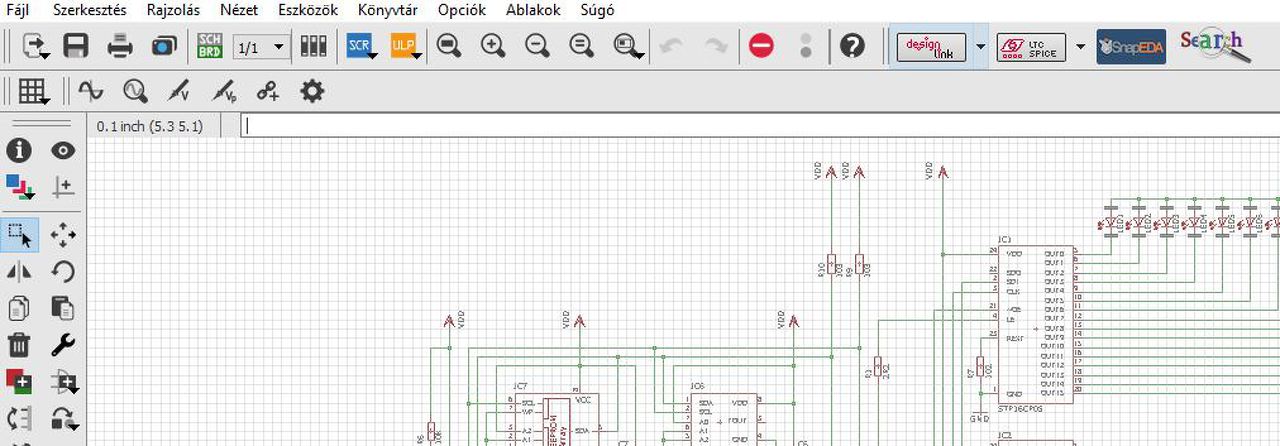Viewport: 1280px width, 446px height.
Task: Open the grid settings dropdown icon
Action: (x=34, y=92)
